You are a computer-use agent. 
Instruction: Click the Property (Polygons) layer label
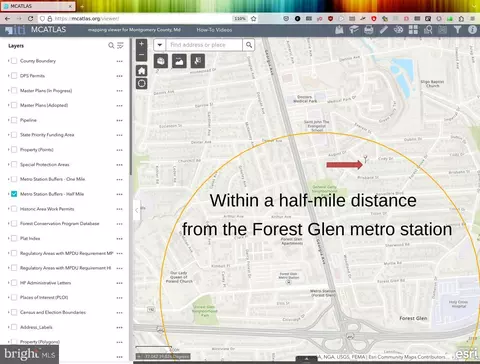coord(40,342)
